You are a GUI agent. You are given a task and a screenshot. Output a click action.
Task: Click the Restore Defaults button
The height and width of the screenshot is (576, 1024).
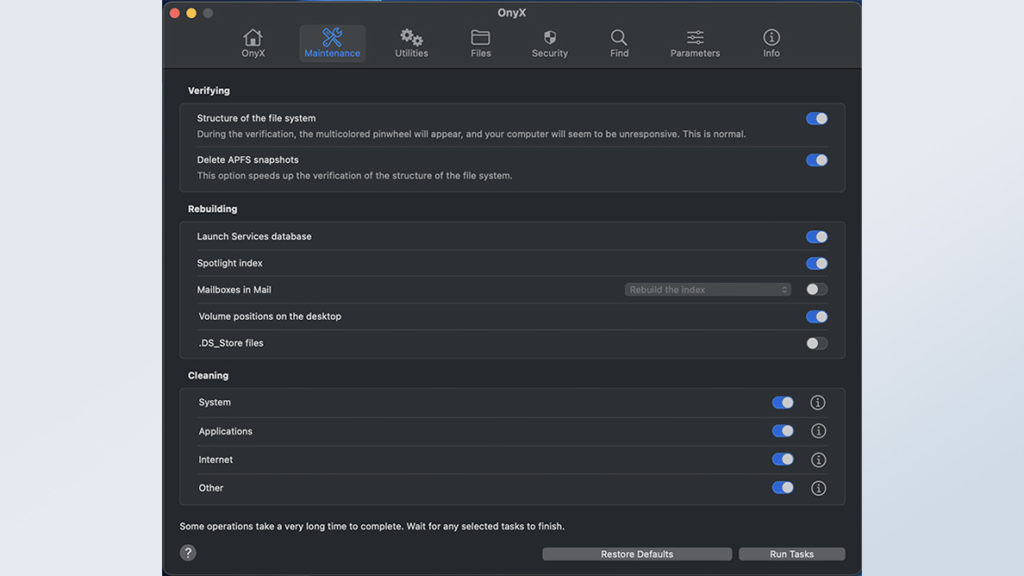click(x=637, y=554)
